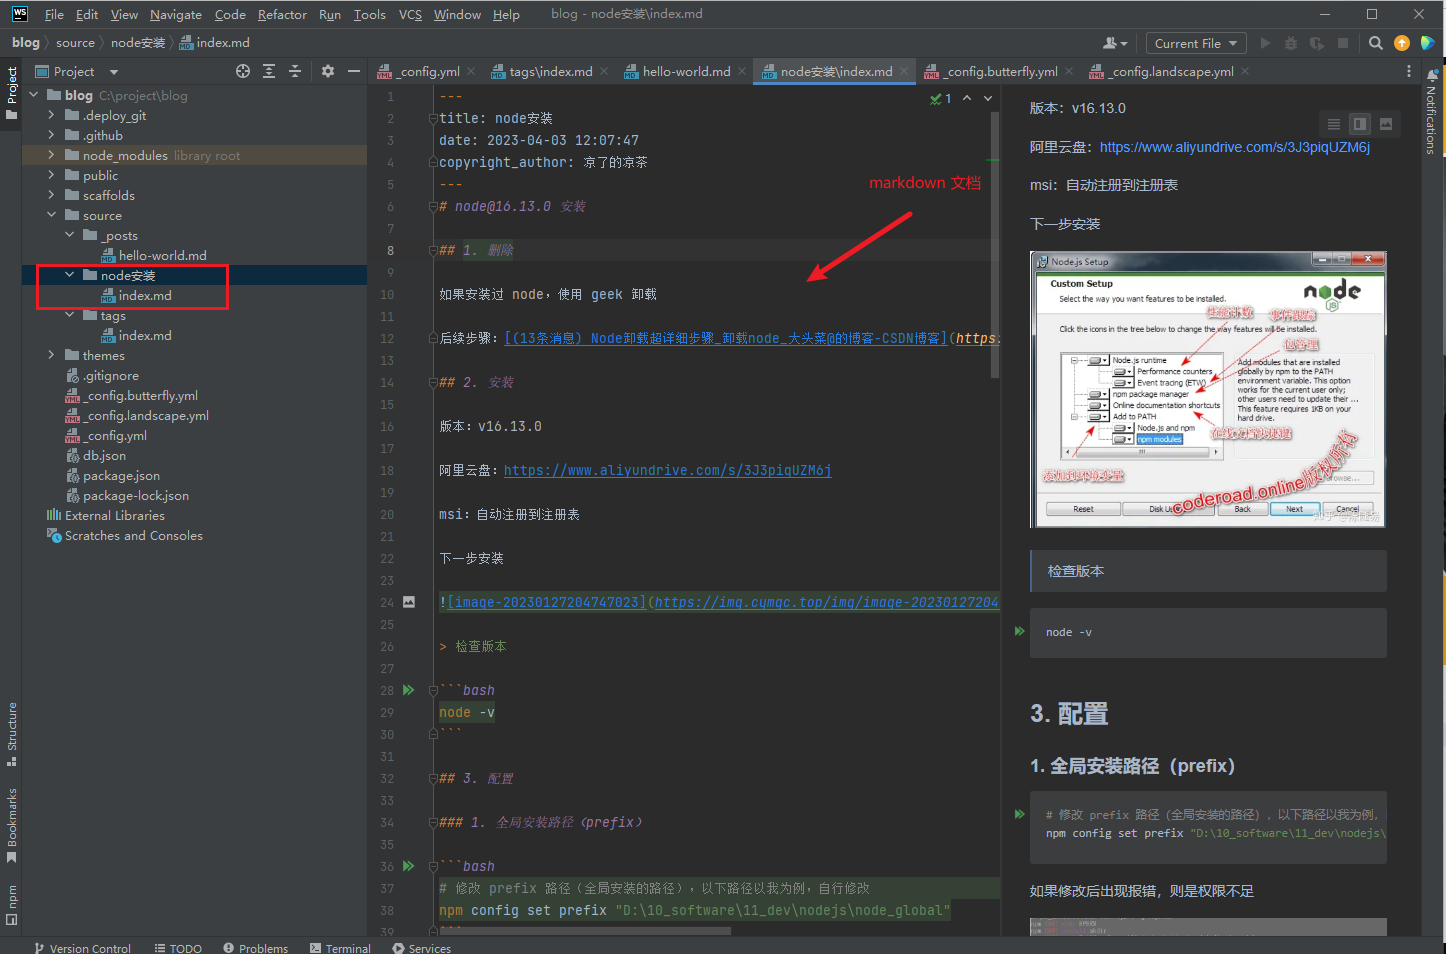Open aliyundrive link in preview pane

(1235, 147)
